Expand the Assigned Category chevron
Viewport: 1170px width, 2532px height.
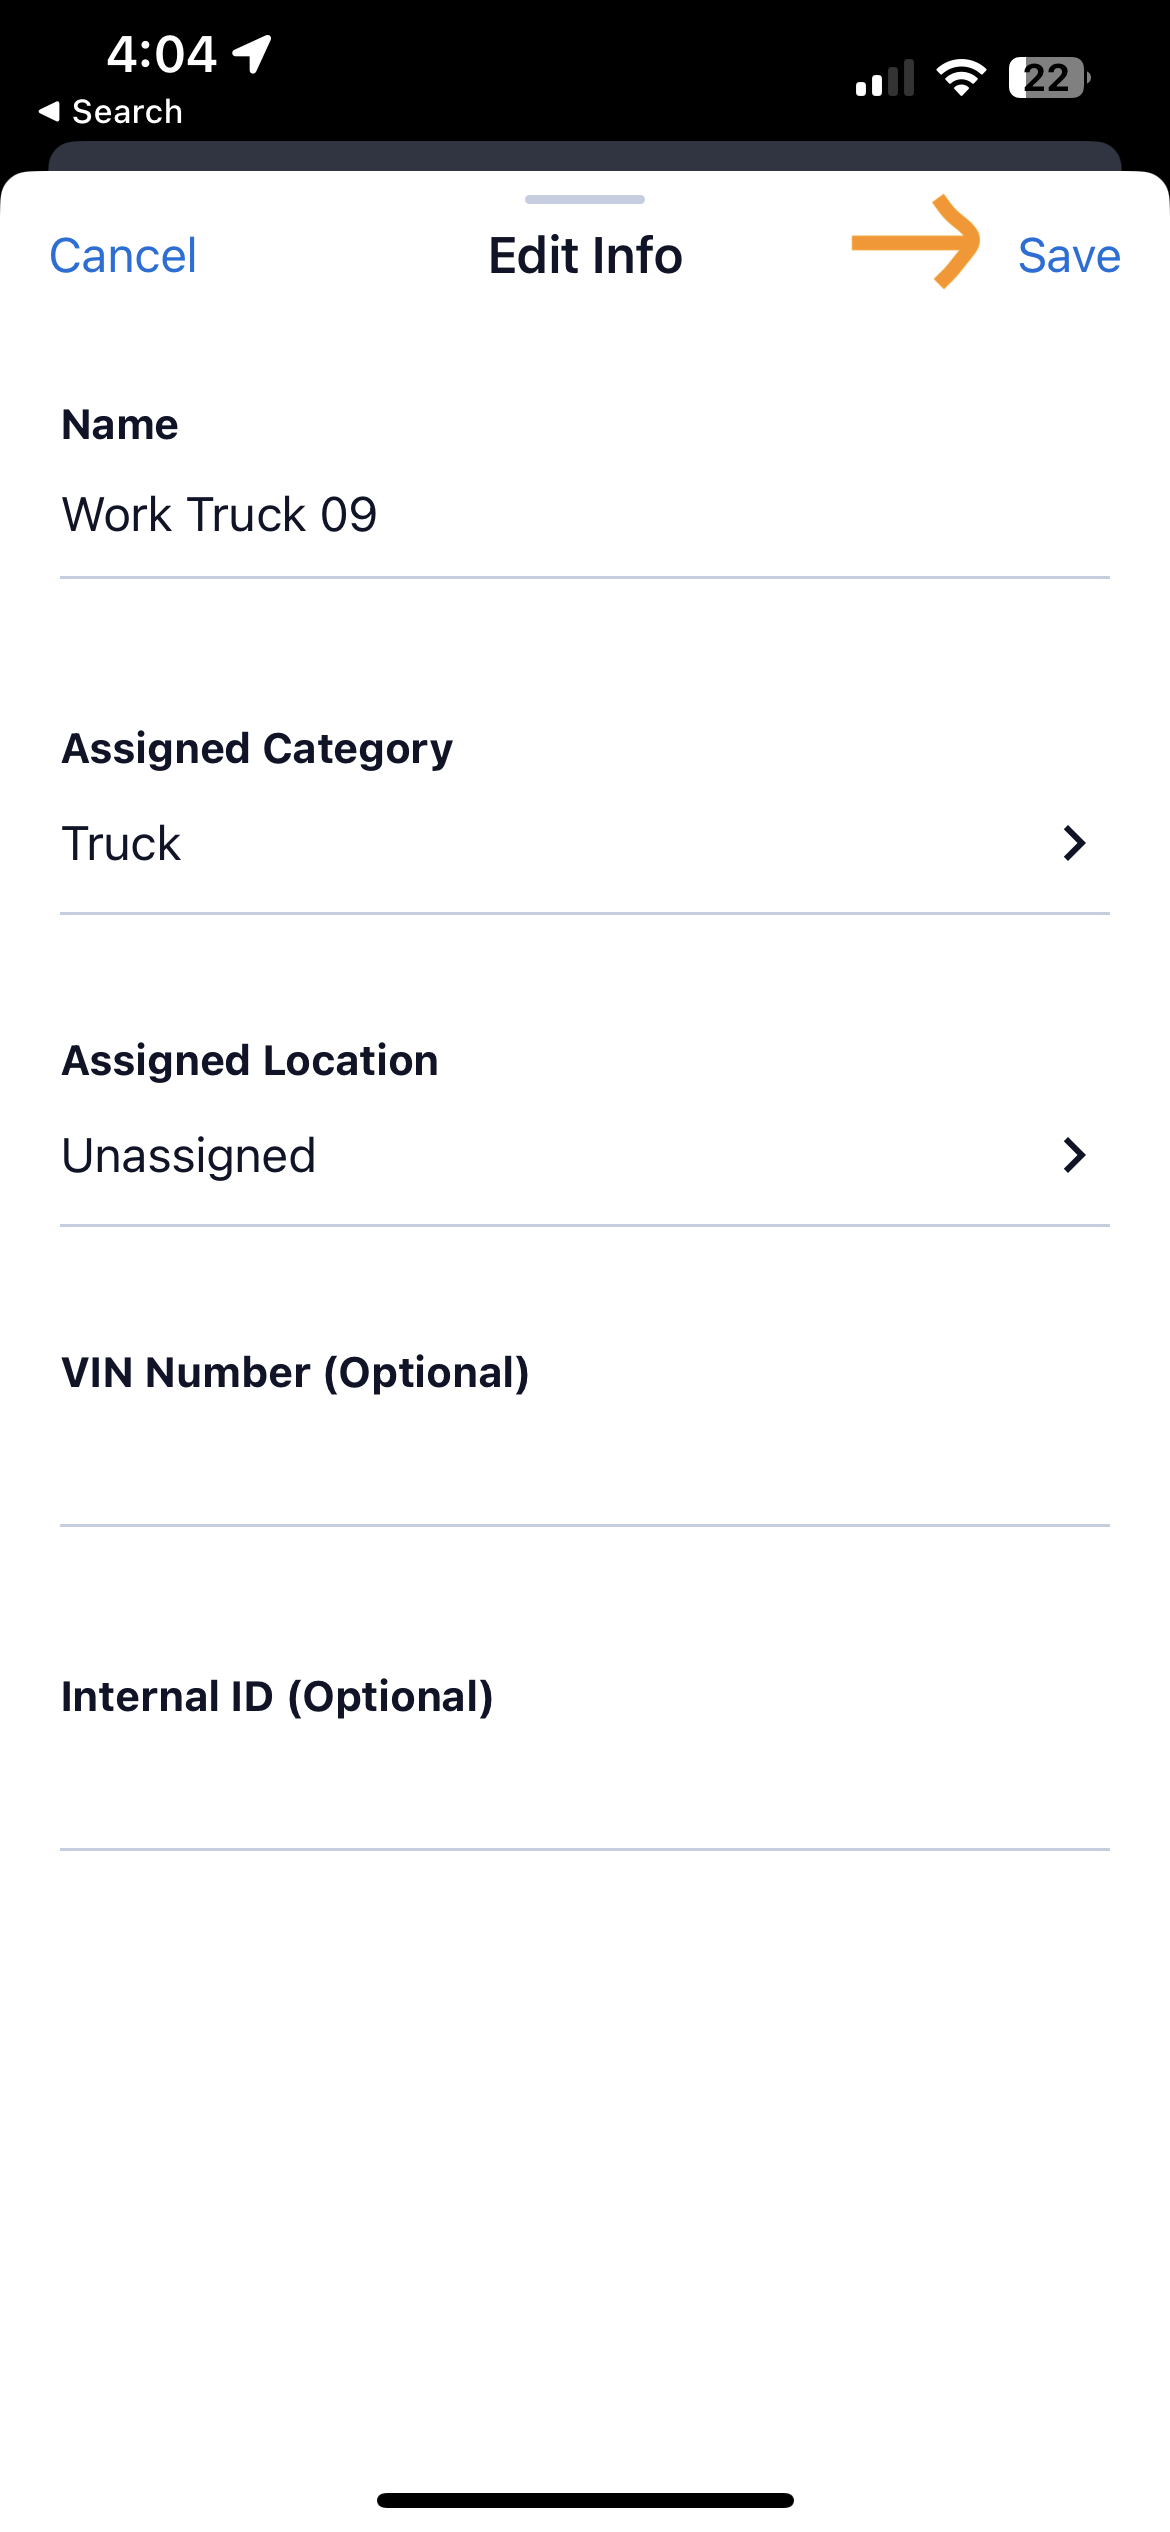click(1074, 843)
